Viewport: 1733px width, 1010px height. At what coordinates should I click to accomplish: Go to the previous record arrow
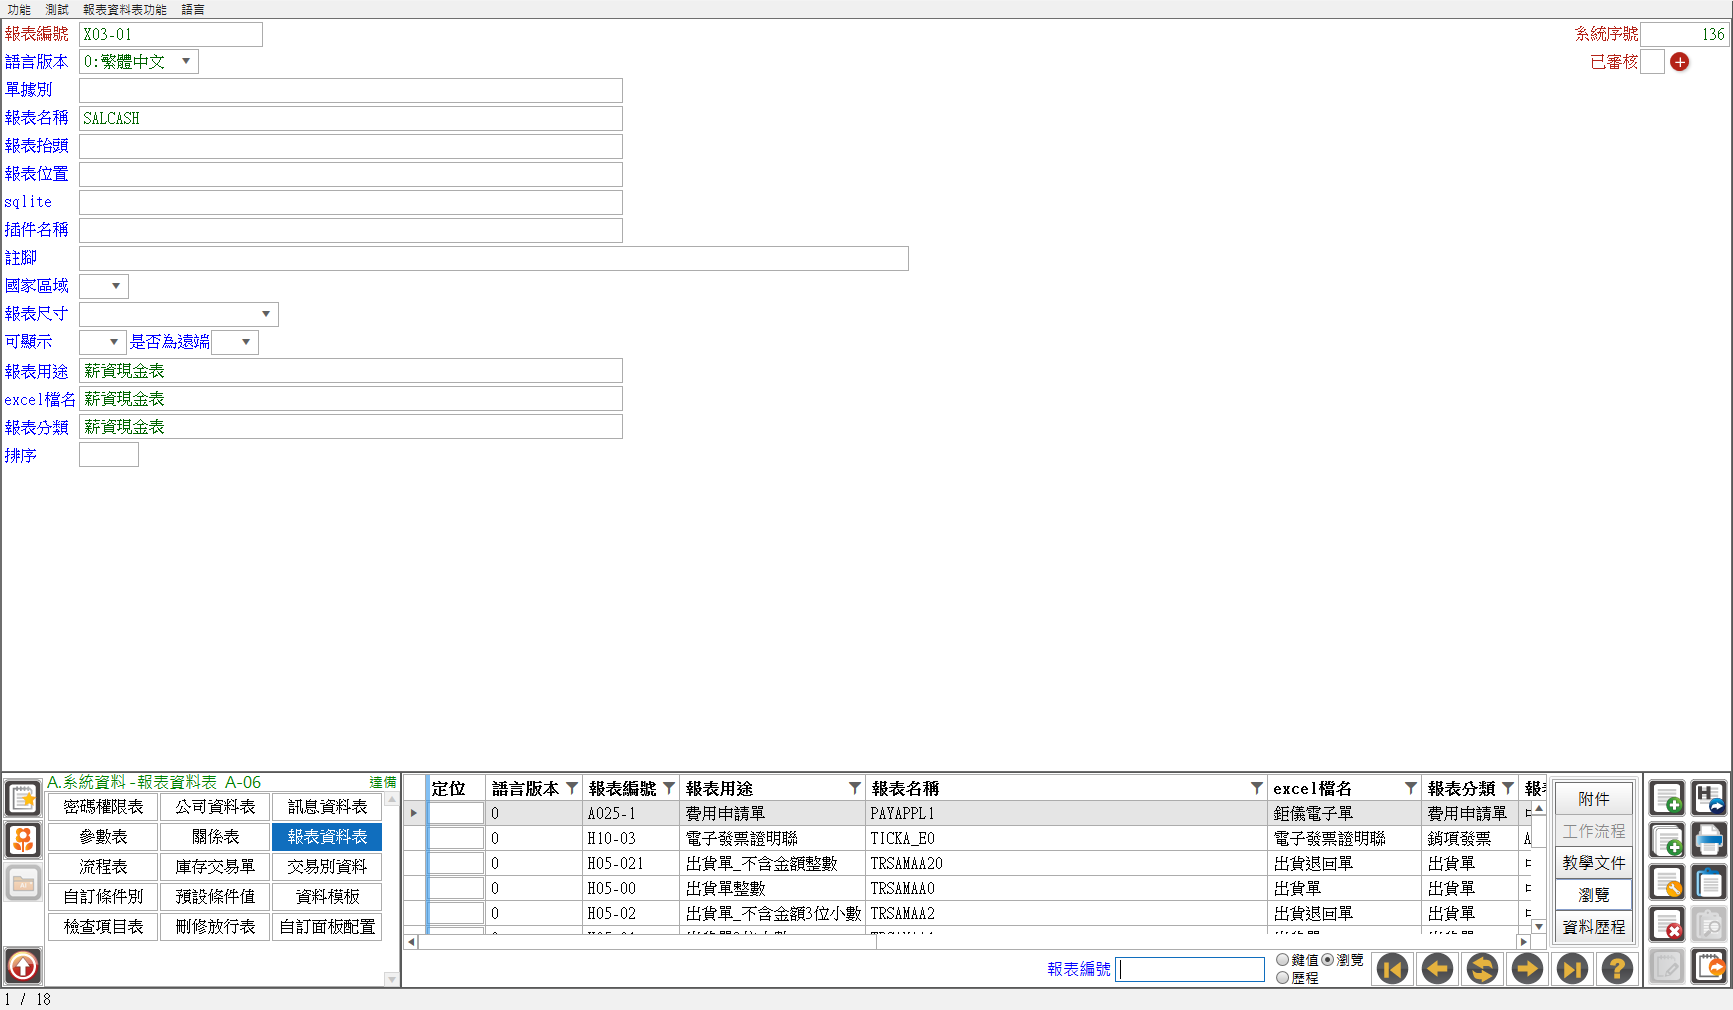[x=1438, y=969]
